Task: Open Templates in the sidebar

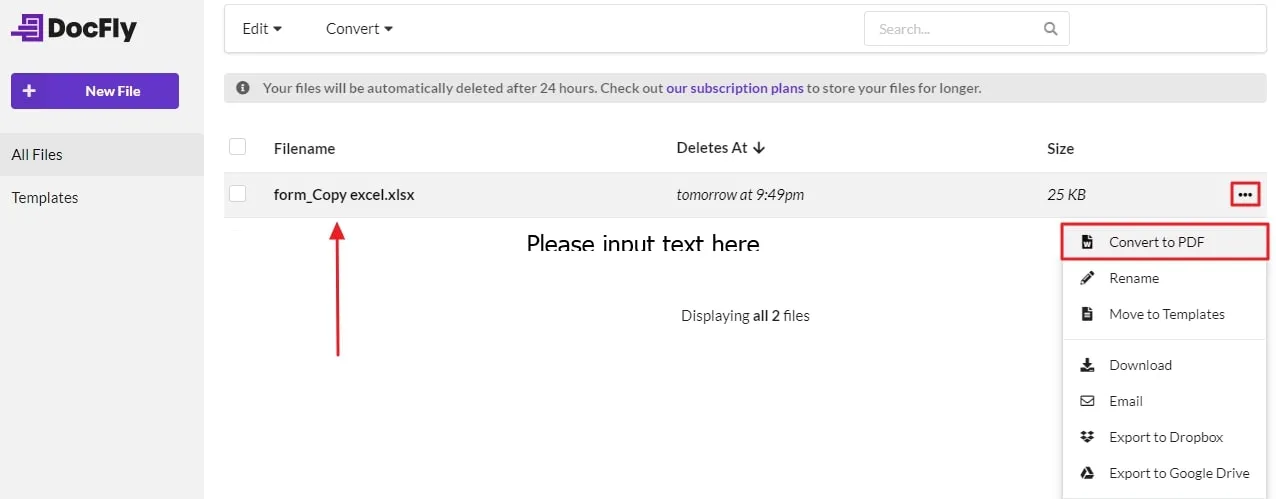Action: tap(45, 198)
